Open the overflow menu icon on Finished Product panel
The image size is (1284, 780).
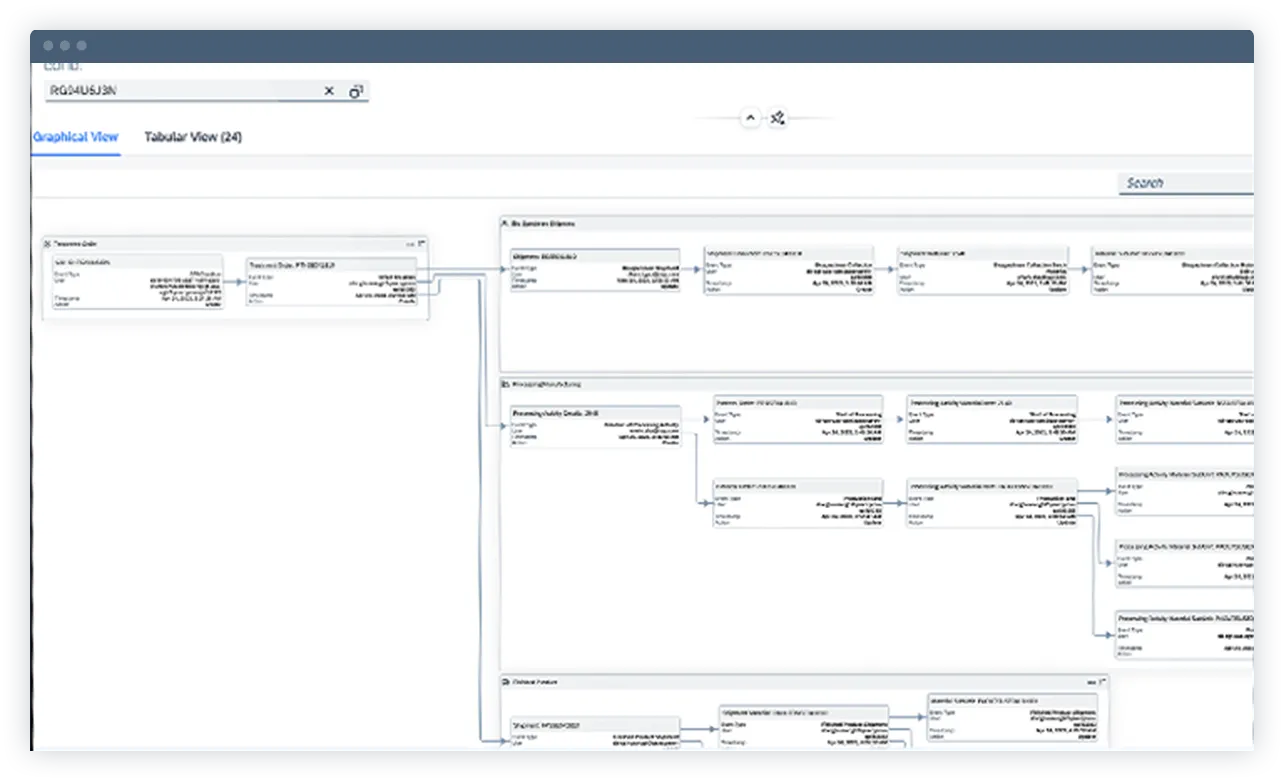pyautogui.click(x=1090, y=681)
